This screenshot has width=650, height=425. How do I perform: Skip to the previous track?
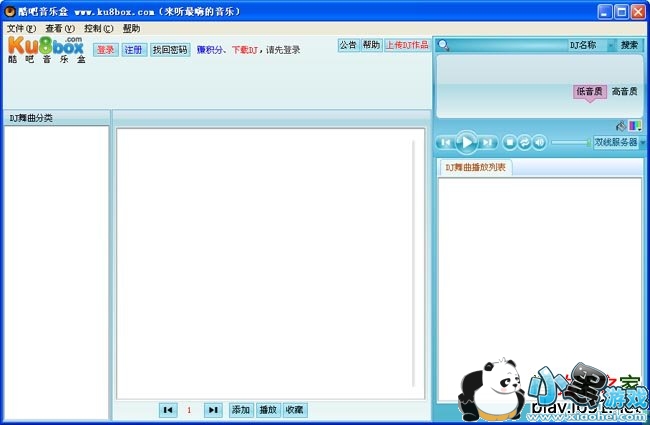tap(444, 143)
